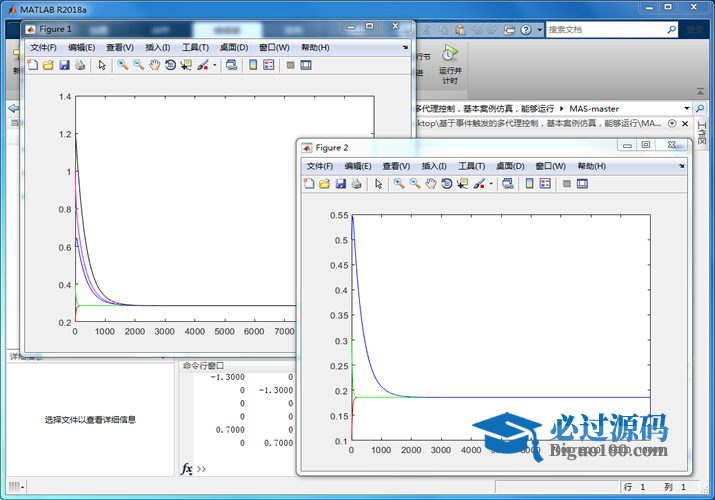Activate Data Cursor tool in Figure 2
The width and height of the screenshot is (715, 500).
462,184
